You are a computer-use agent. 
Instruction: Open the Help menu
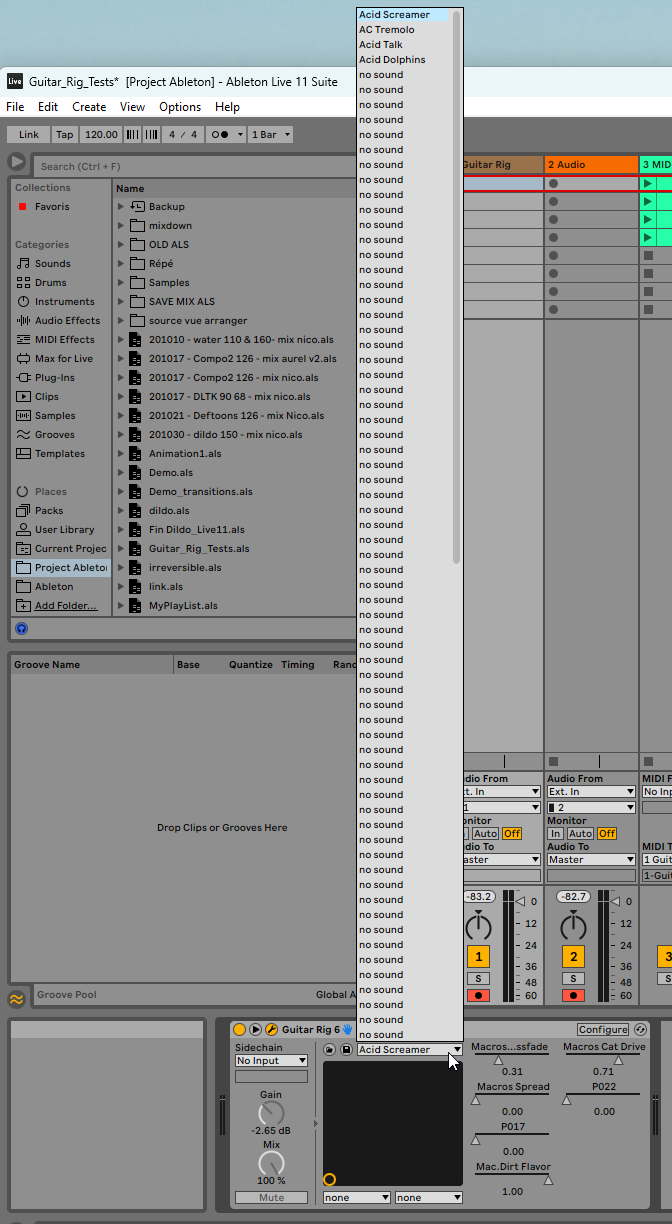(227, 107)
